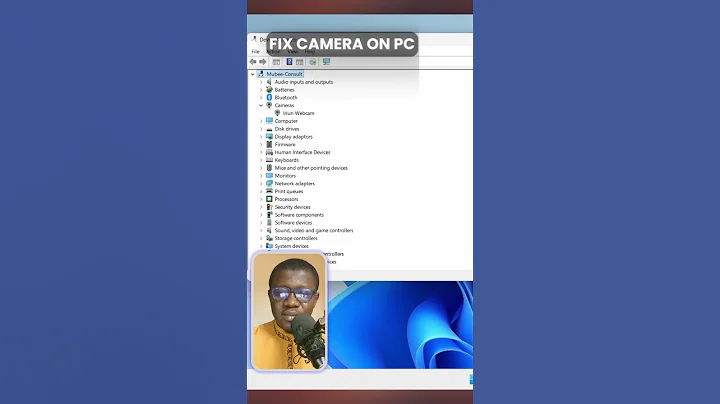Select the Monitors label

tap(285, 176)
